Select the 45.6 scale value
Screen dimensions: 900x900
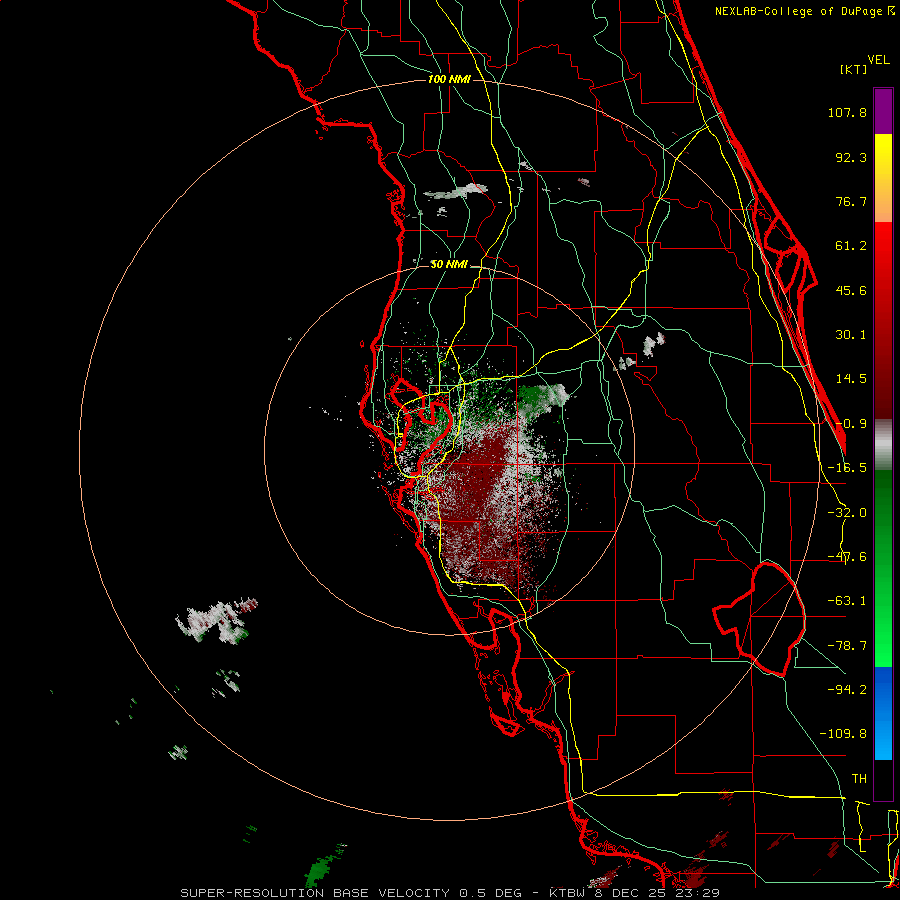click(851, 290)
